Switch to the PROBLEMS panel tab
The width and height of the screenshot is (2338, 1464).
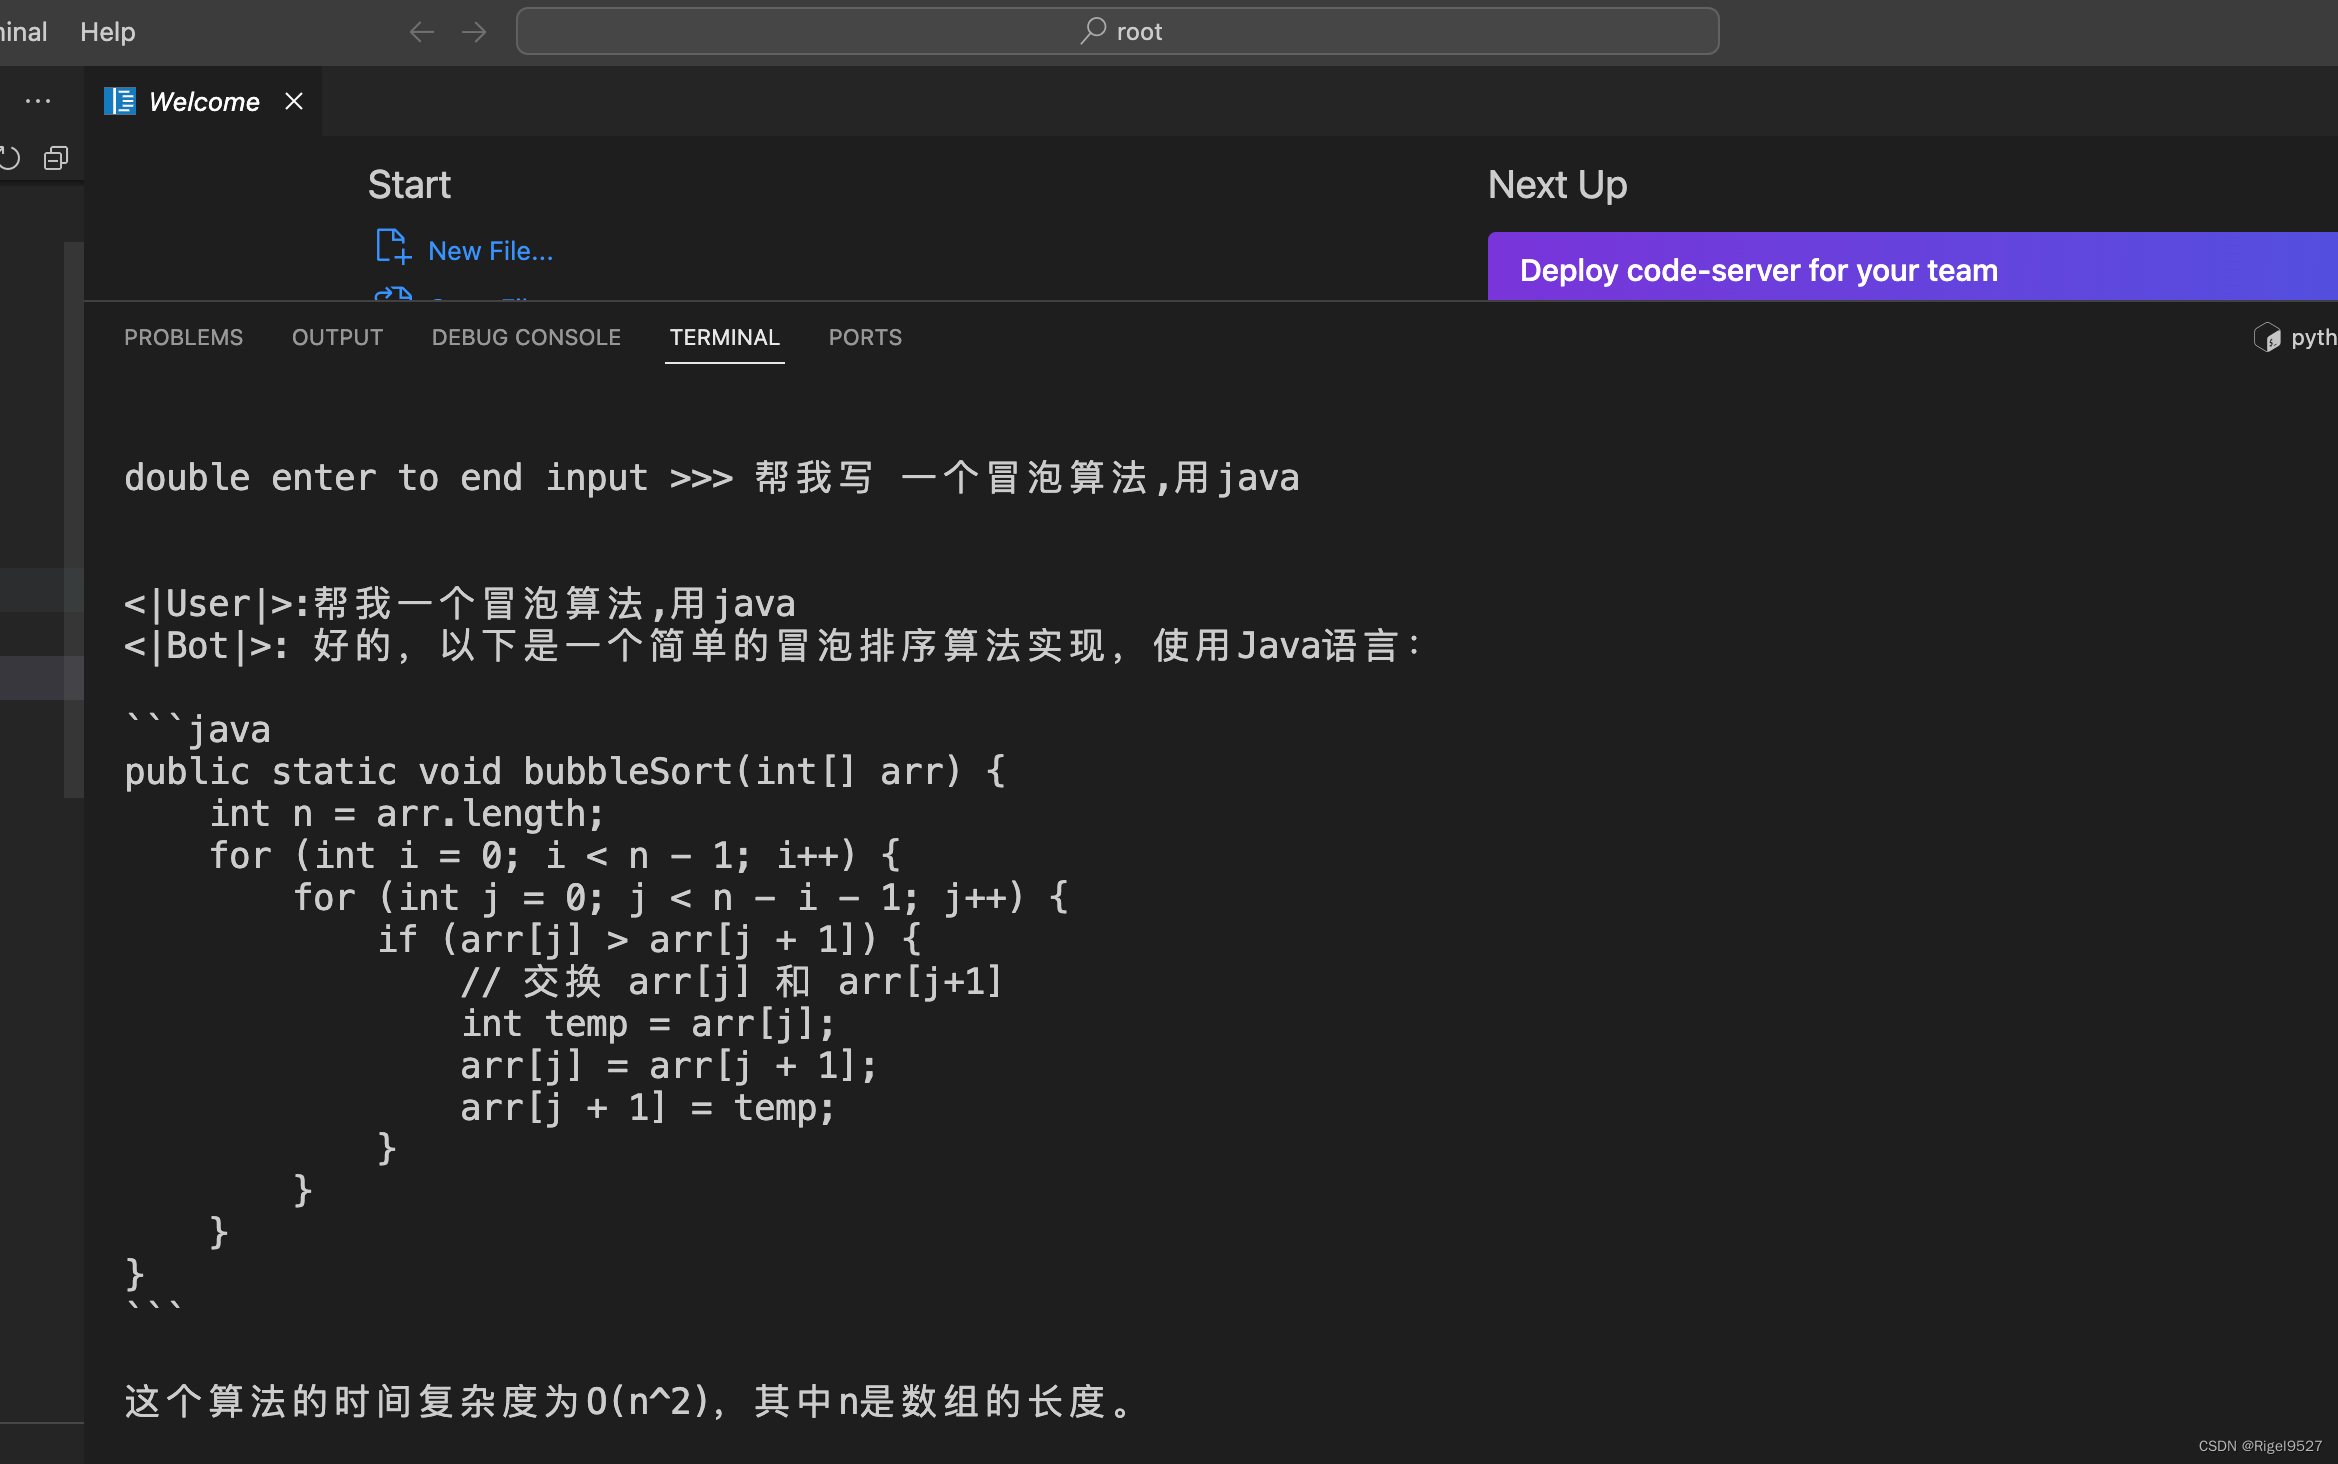pos(184,337)
